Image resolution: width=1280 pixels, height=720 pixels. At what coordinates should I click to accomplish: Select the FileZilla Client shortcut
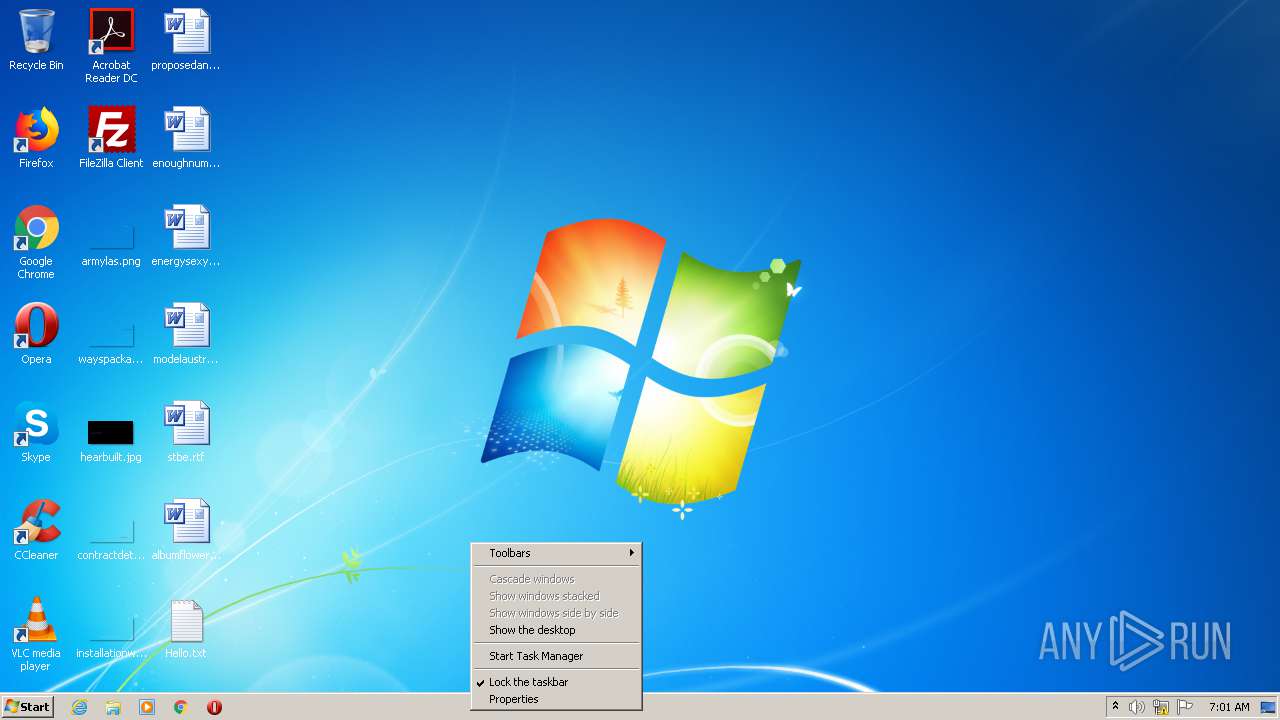111,138
